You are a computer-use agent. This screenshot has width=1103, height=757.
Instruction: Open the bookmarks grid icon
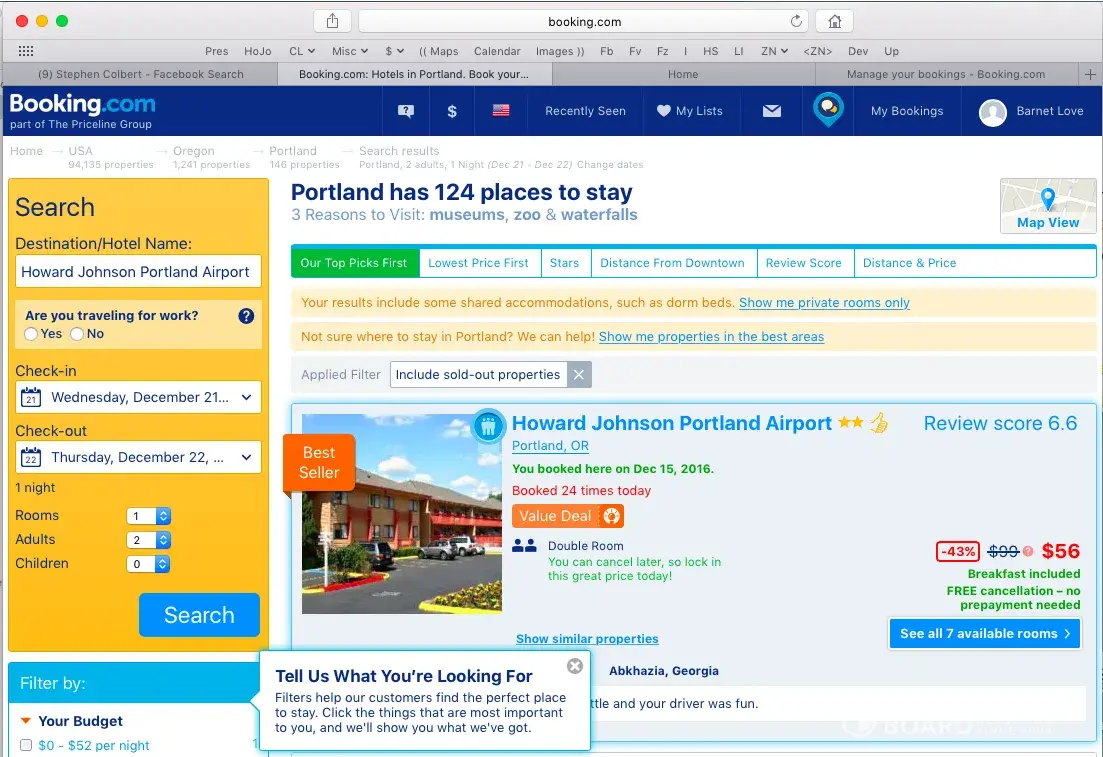point(26,51)
